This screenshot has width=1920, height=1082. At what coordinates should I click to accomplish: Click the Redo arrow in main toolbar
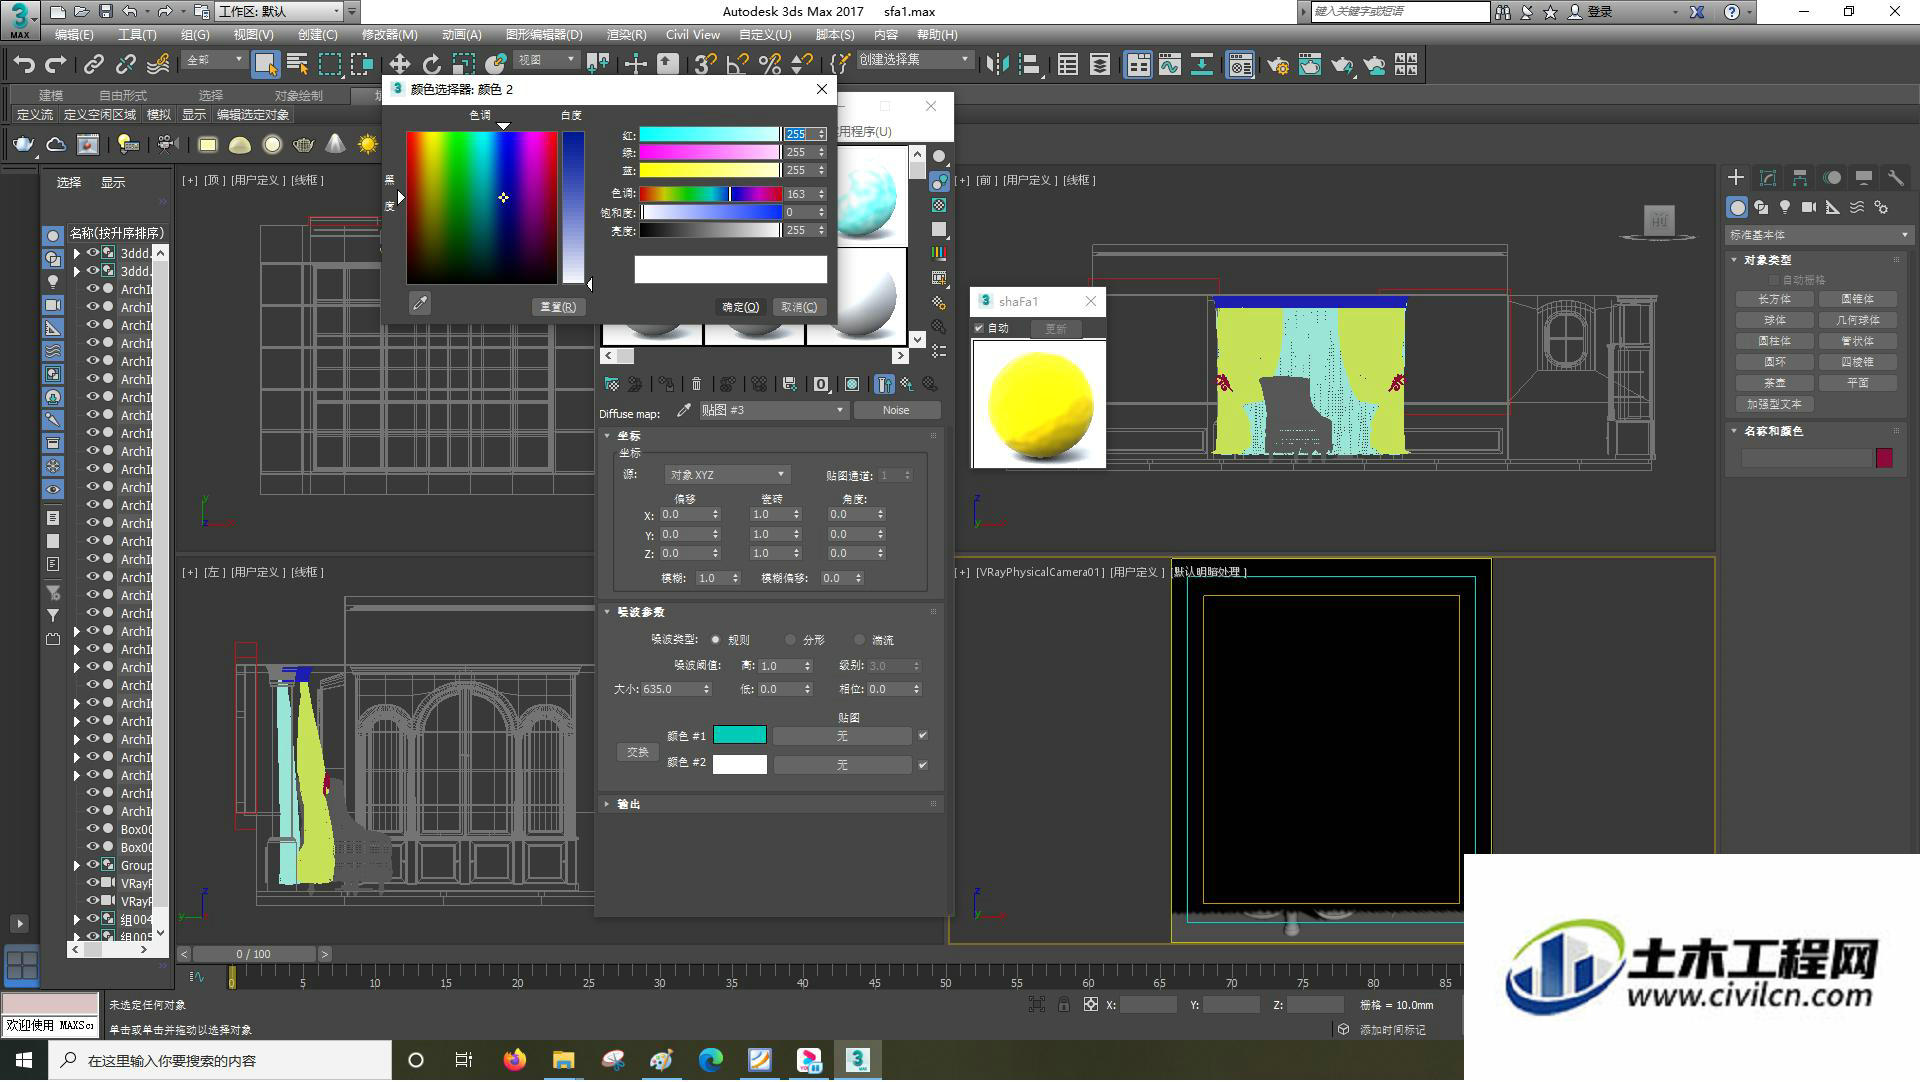point(56,65)
